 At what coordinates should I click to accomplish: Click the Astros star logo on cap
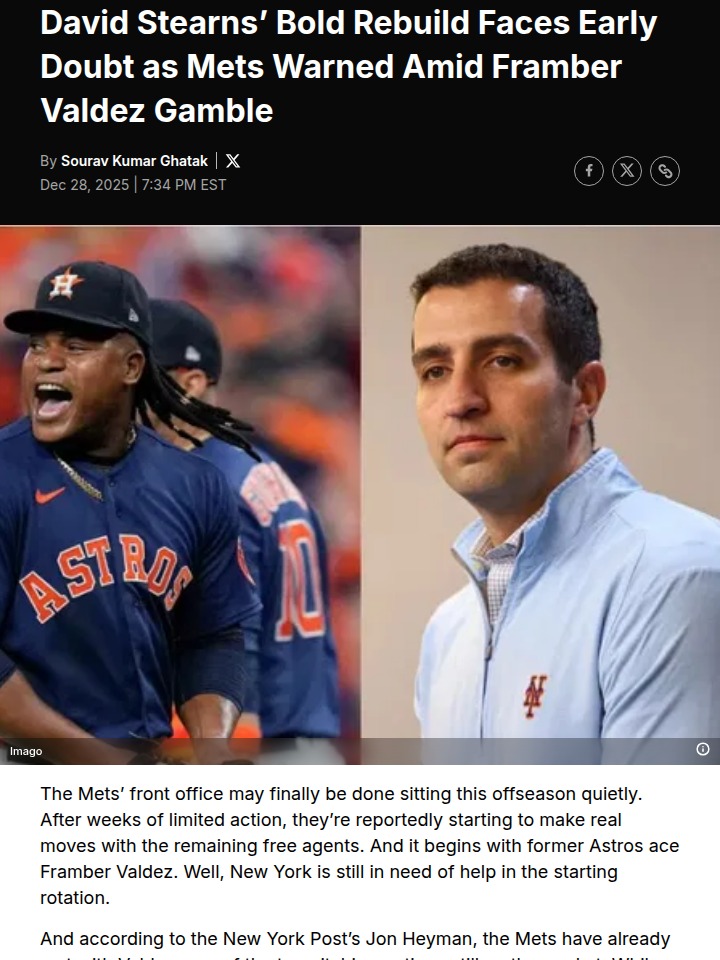pyautogui.click(x=66, y=283)
